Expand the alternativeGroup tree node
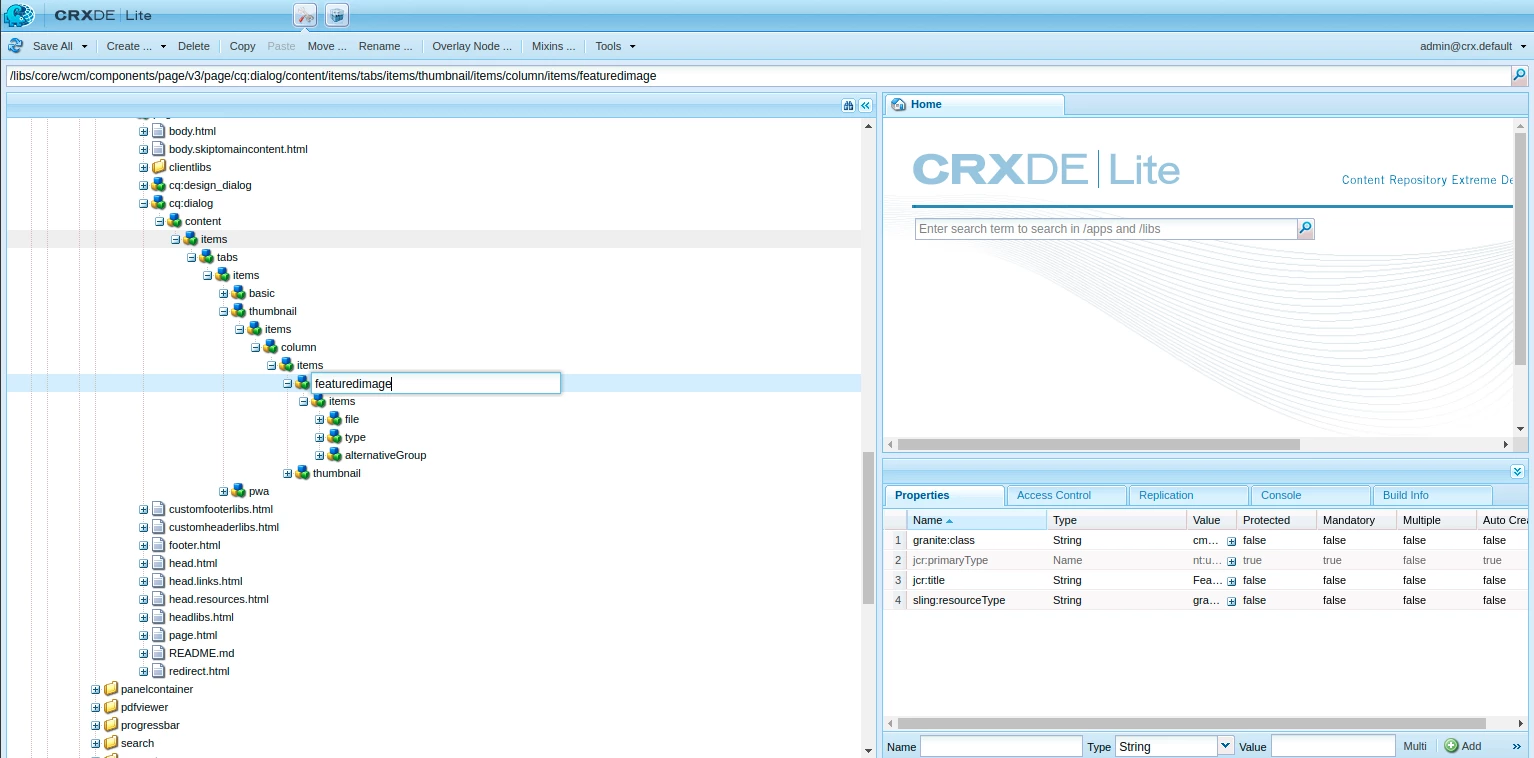Image resolution: width=1534 pixels, height=758 pixels. coord(319,455)
